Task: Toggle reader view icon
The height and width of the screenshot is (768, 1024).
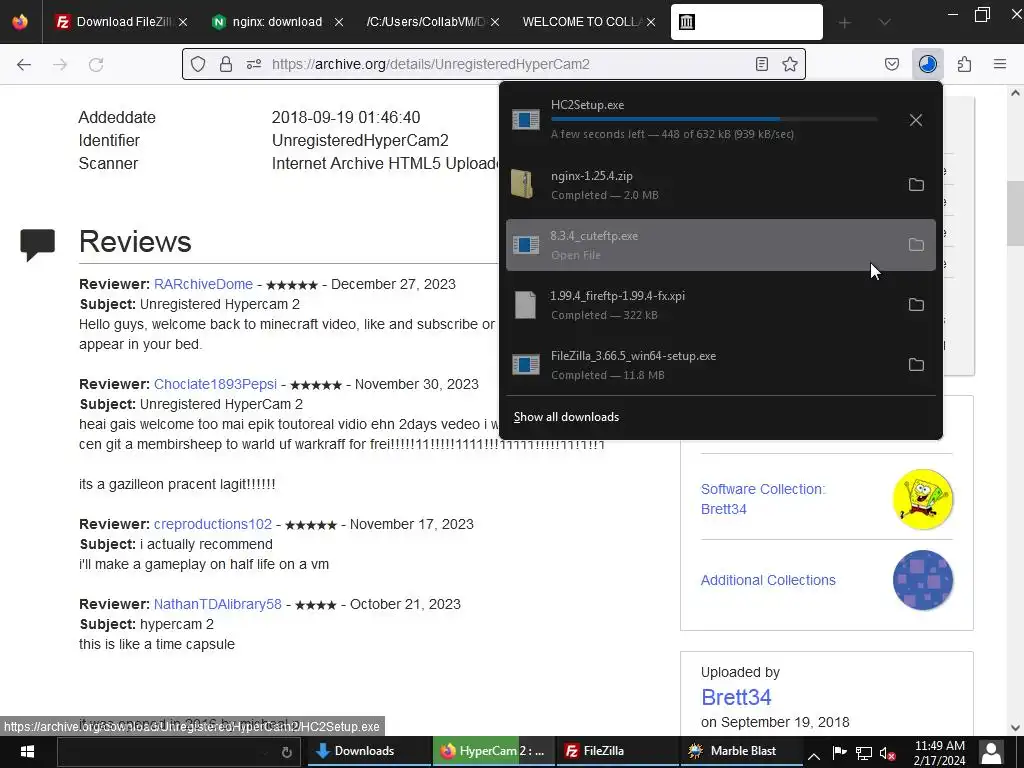Action: click(761, 64)
